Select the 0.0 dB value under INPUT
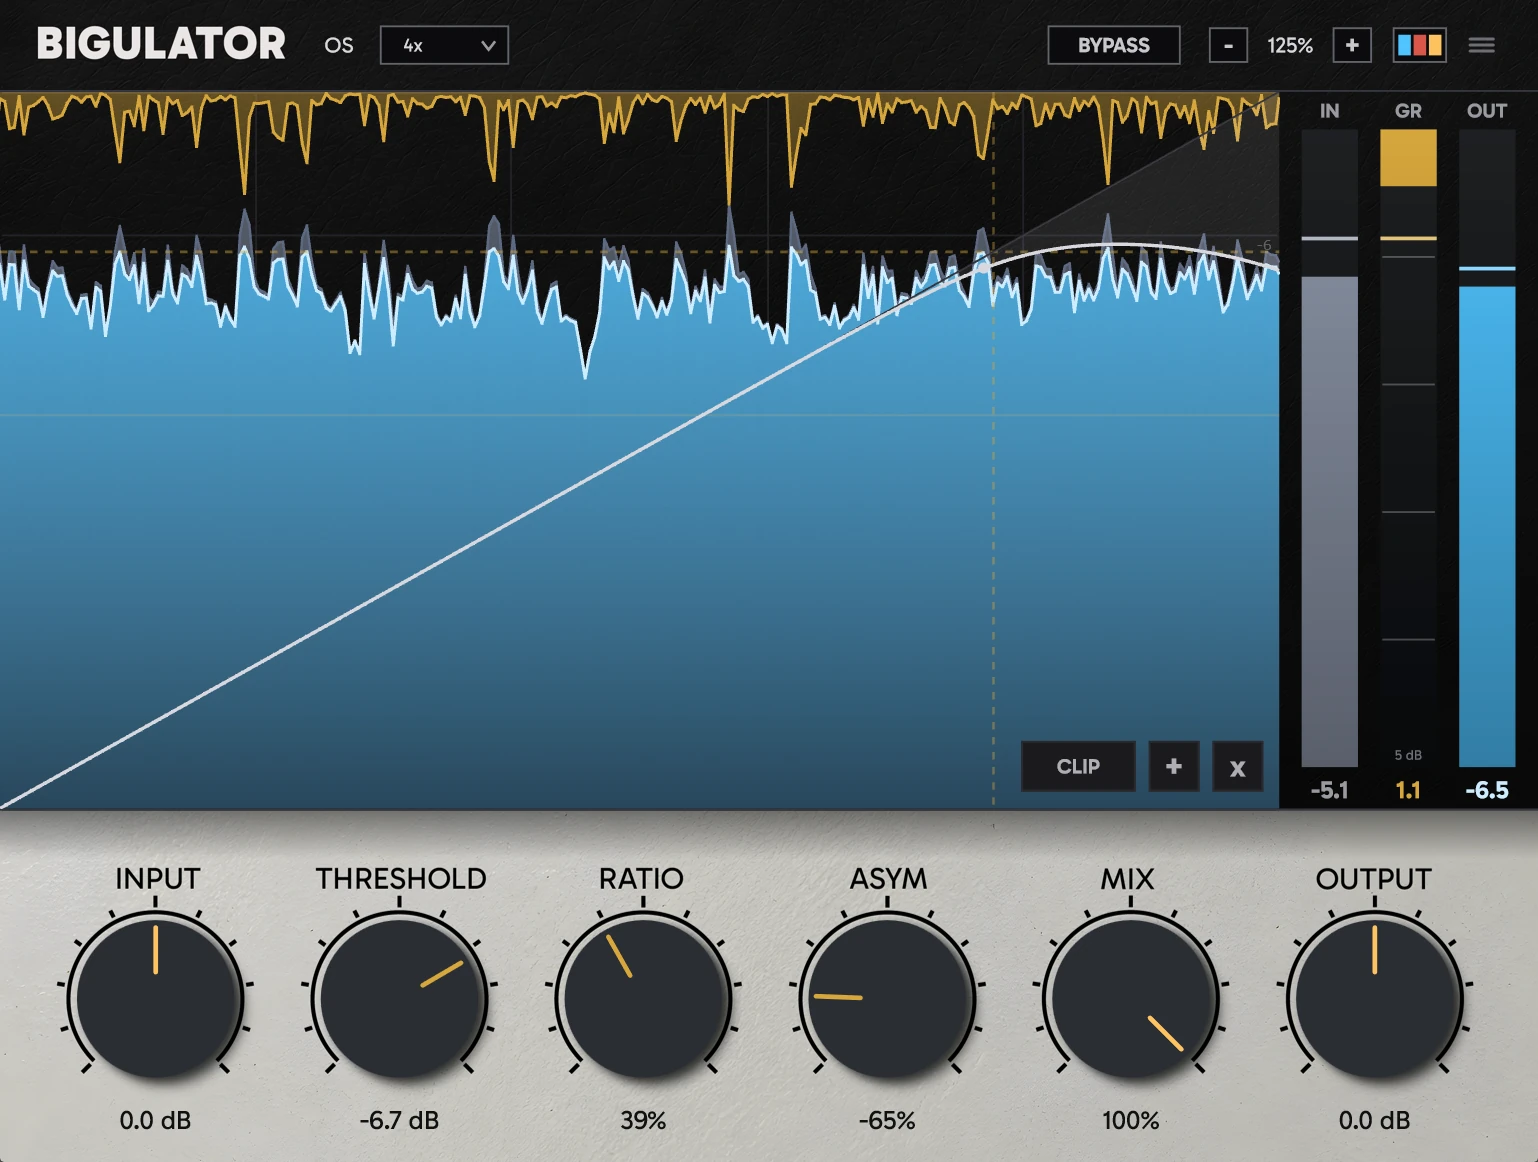This screenshot has width=1538, height=1162. pyautogui.click(x=155, y=1120)
